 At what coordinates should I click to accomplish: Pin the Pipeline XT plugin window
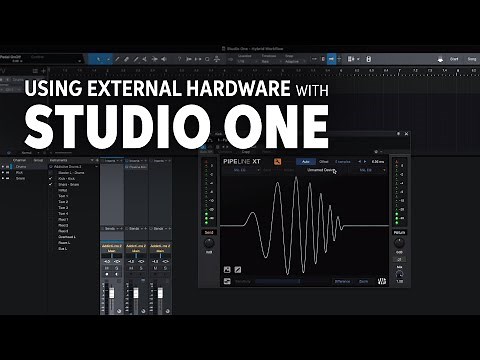(x=398, y=134)
